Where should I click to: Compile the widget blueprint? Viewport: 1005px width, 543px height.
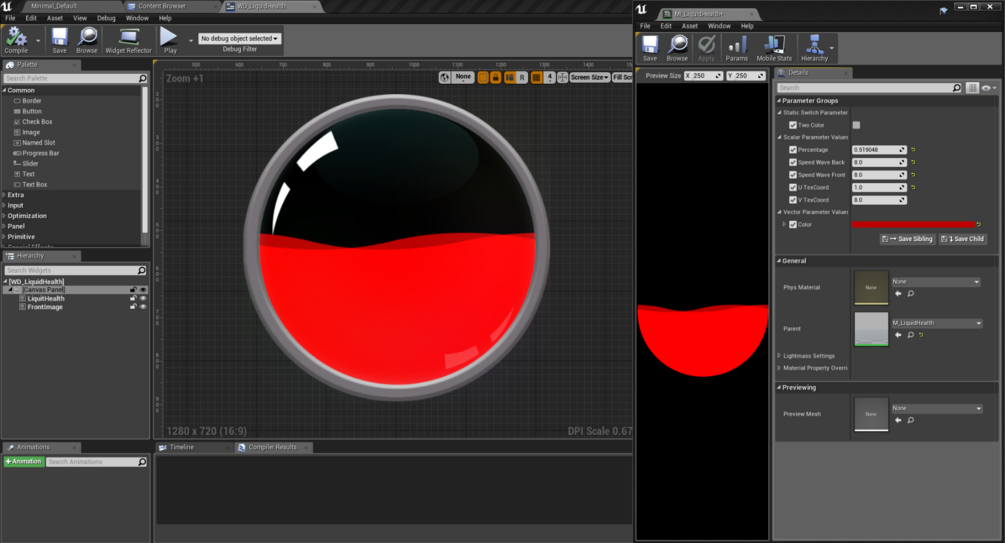[x=16, y=40]
